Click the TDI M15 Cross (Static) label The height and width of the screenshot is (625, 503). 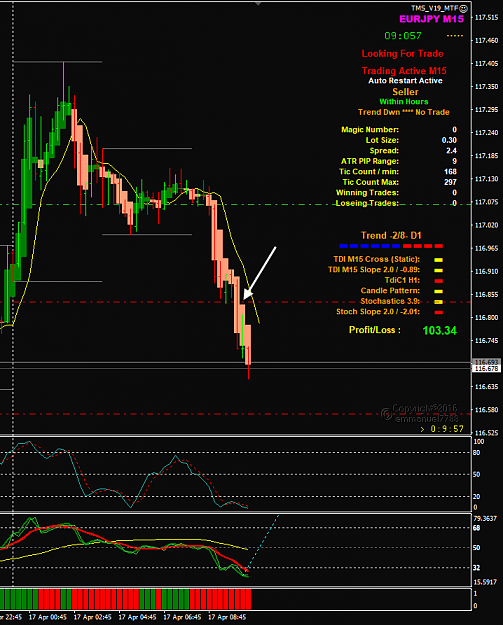[377, 259]
